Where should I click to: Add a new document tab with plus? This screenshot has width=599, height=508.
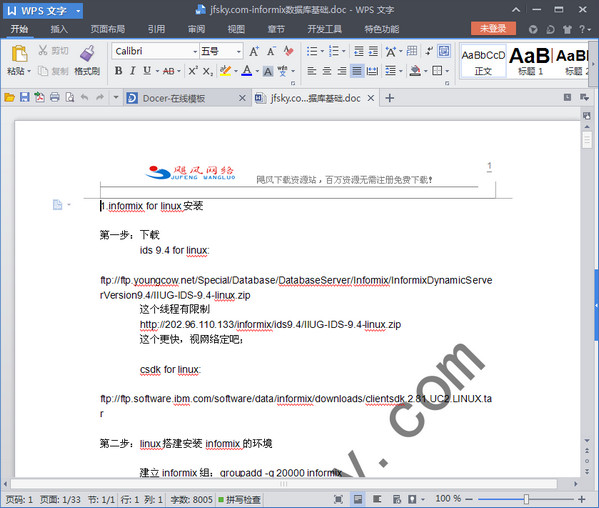point(390,98)
